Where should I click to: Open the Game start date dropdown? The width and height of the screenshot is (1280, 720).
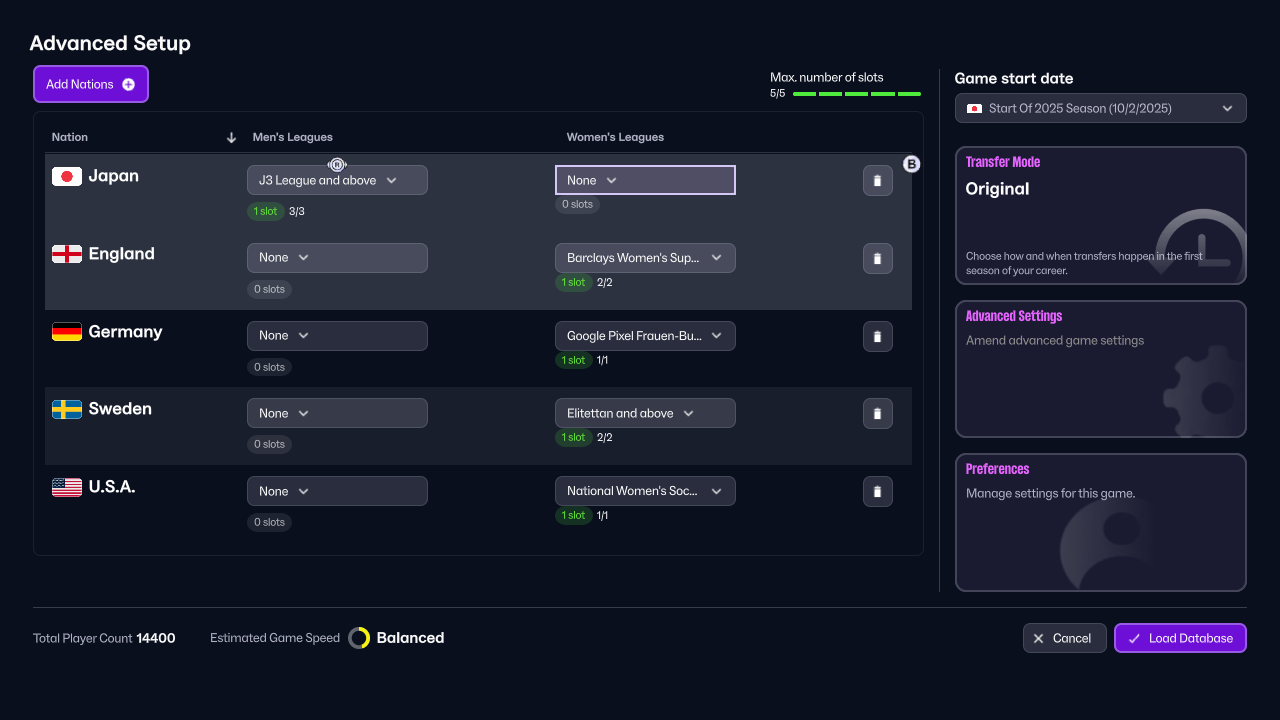[1100, 108]
